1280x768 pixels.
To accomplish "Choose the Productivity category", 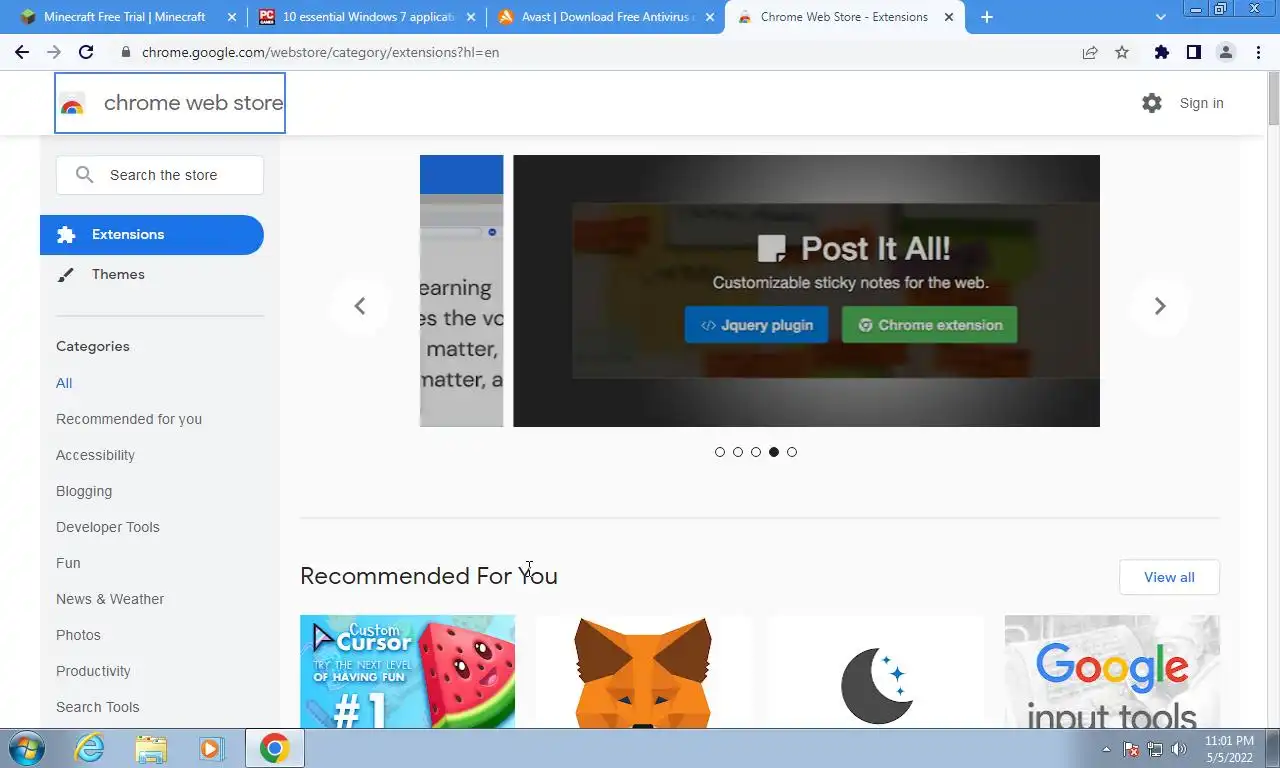I will [x=93, y=671].
